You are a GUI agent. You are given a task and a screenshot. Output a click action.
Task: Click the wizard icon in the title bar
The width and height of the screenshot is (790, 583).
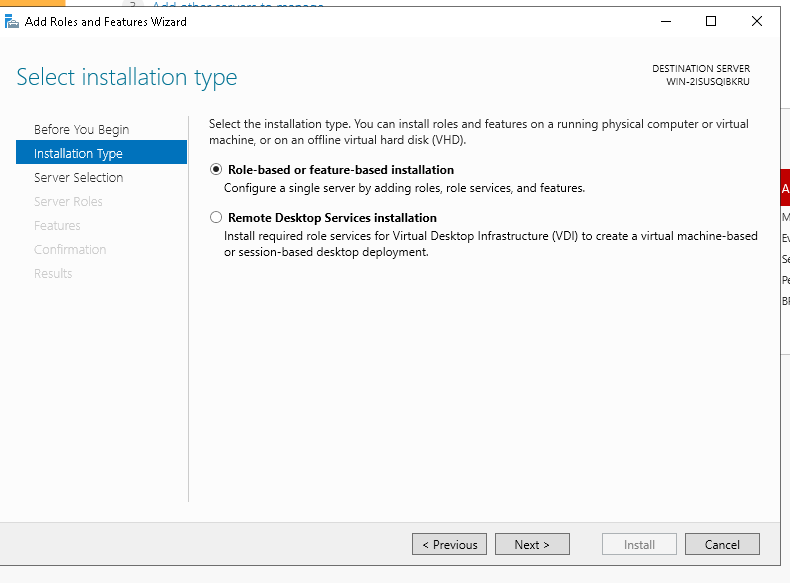click(x=12, y=21)
